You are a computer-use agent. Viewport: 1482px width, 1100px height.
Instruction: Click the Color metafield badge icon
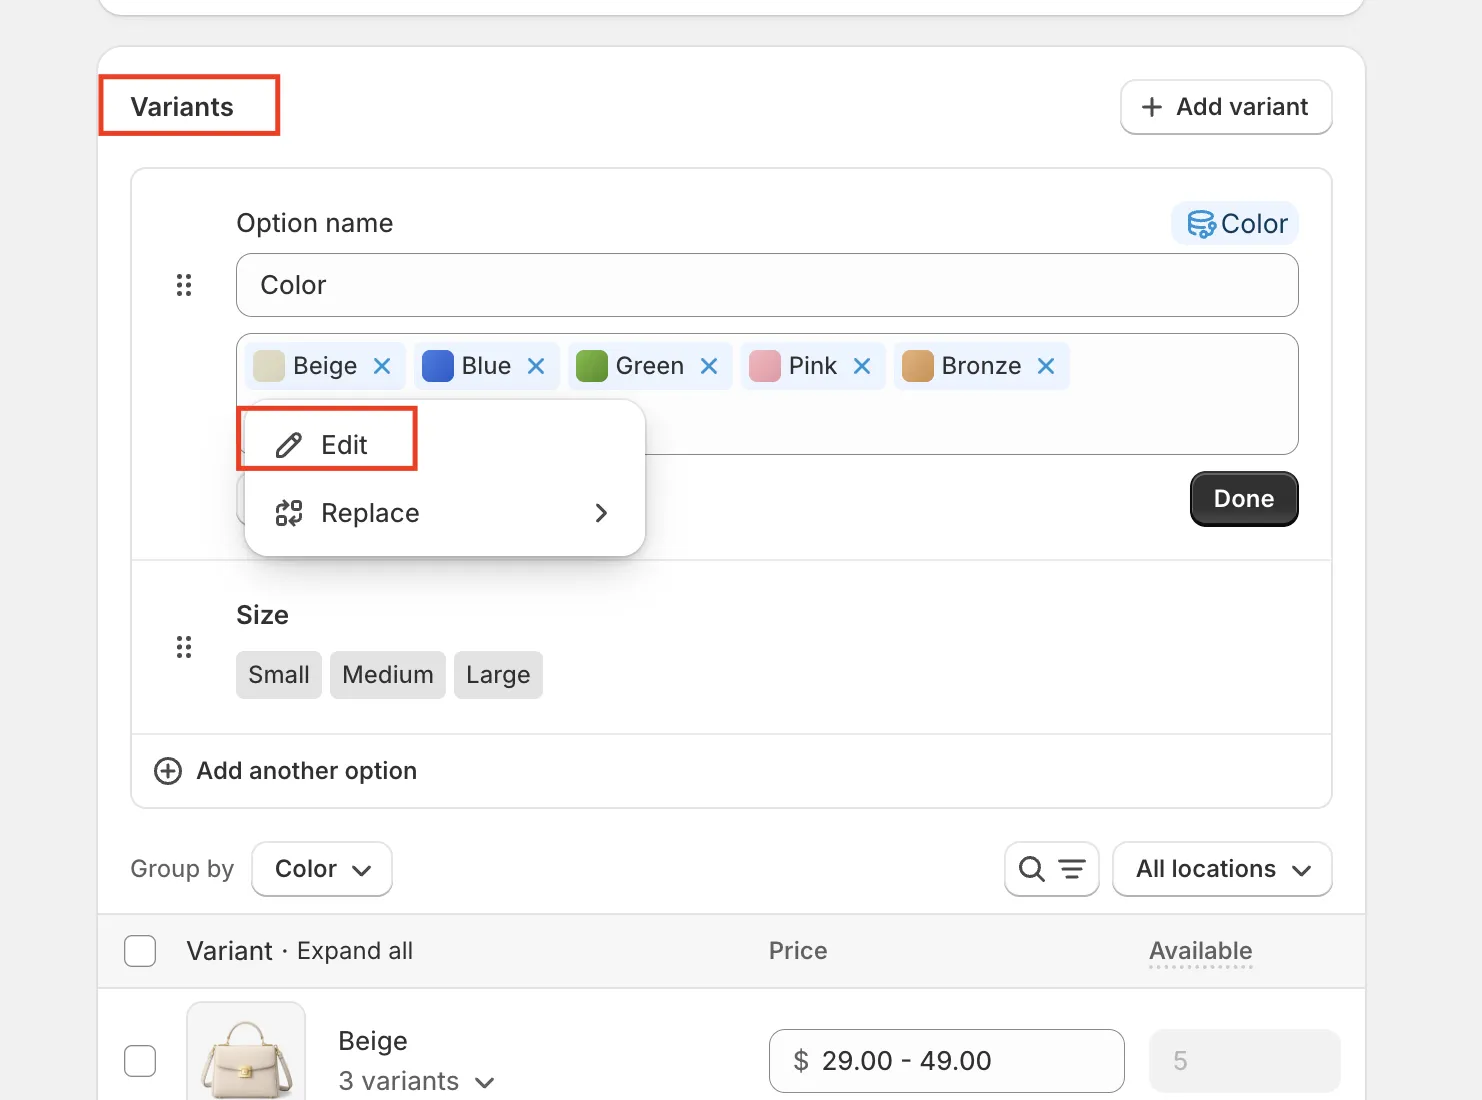click(1200, 224)
